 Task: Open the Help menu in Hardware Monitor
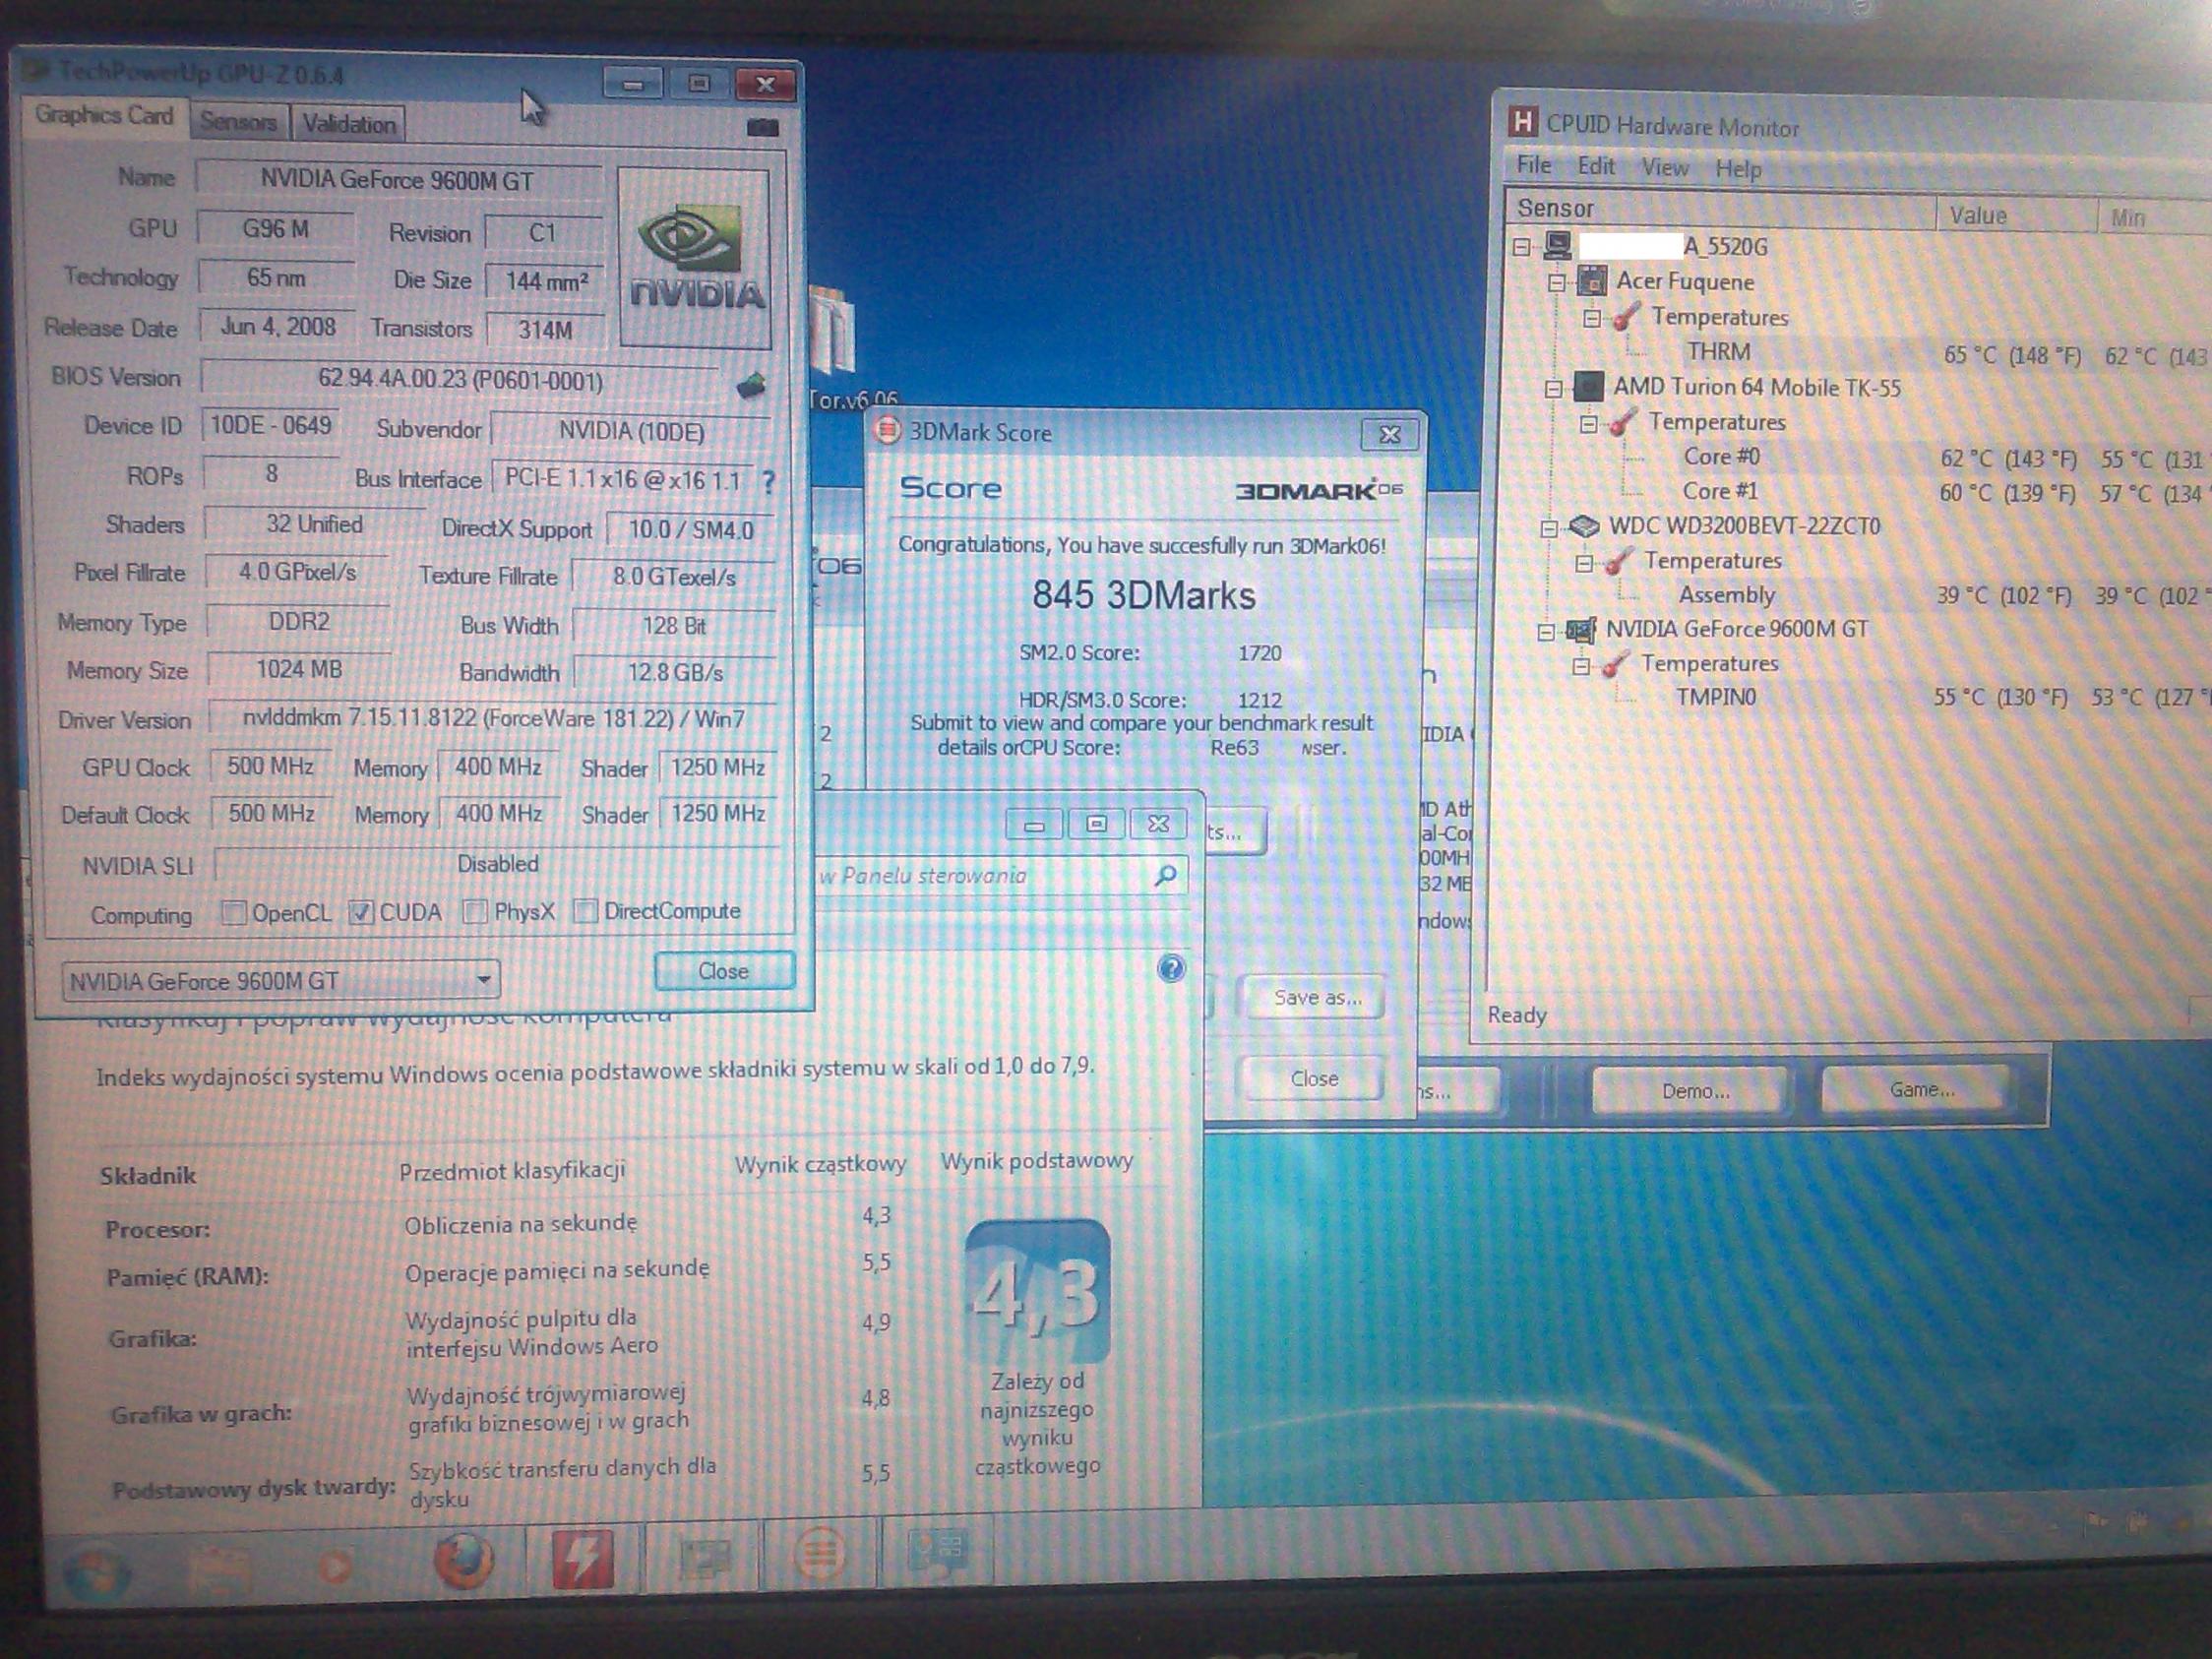point(1738,169)
